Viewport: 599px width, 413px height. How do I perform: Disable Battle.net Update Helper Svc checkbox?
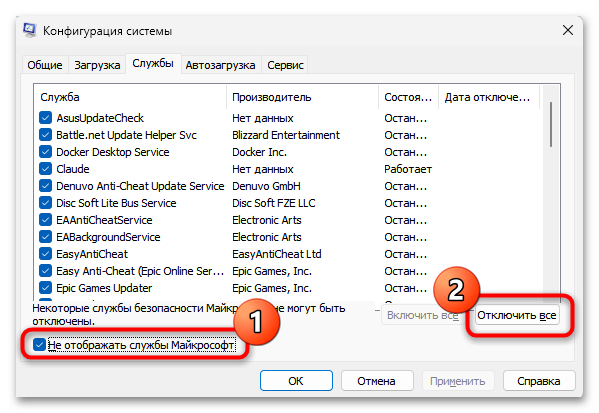pyautogui.click(x=45, y=134)
